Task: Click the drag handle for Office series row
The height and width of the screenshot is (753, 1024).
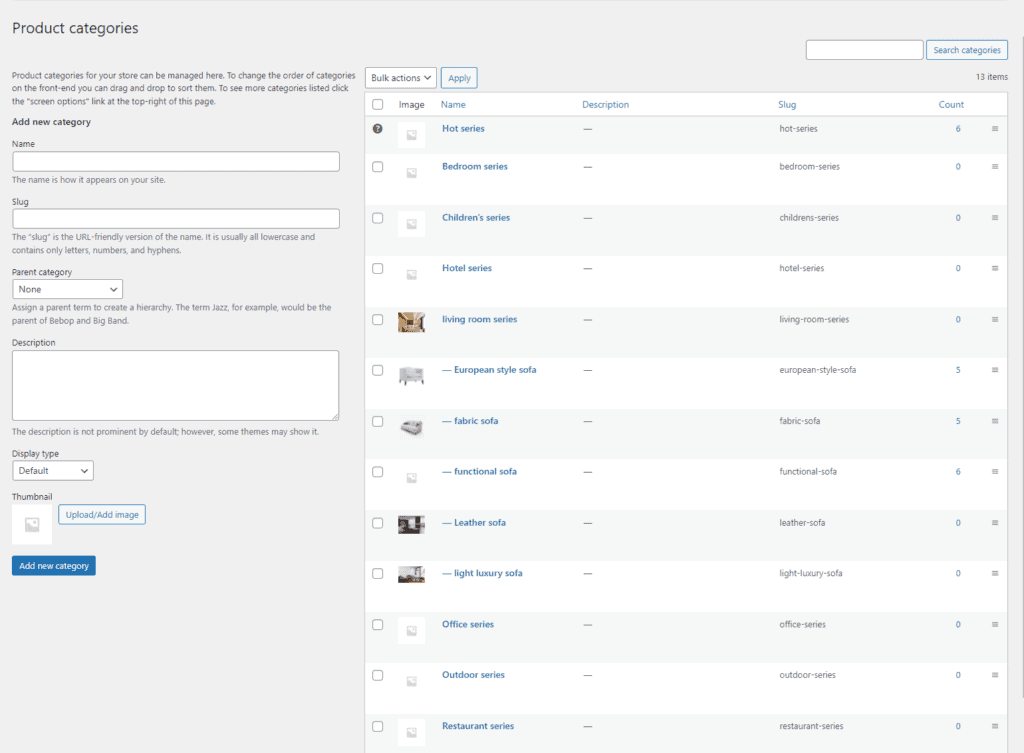Action: click(x=995, y=624)
